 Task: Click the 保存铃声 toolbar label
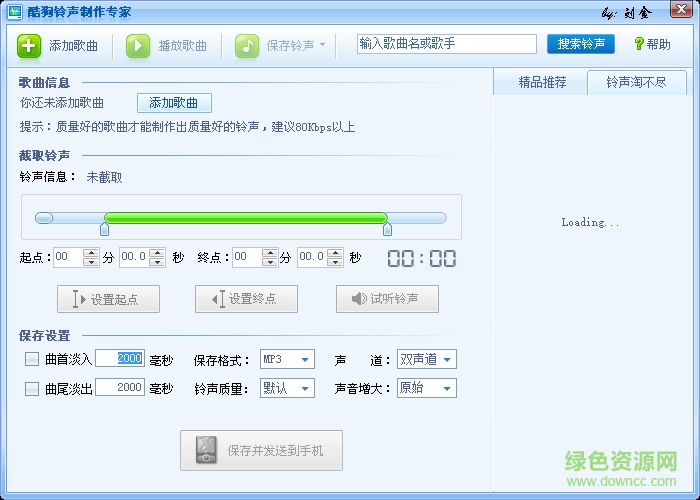(290, 46)
